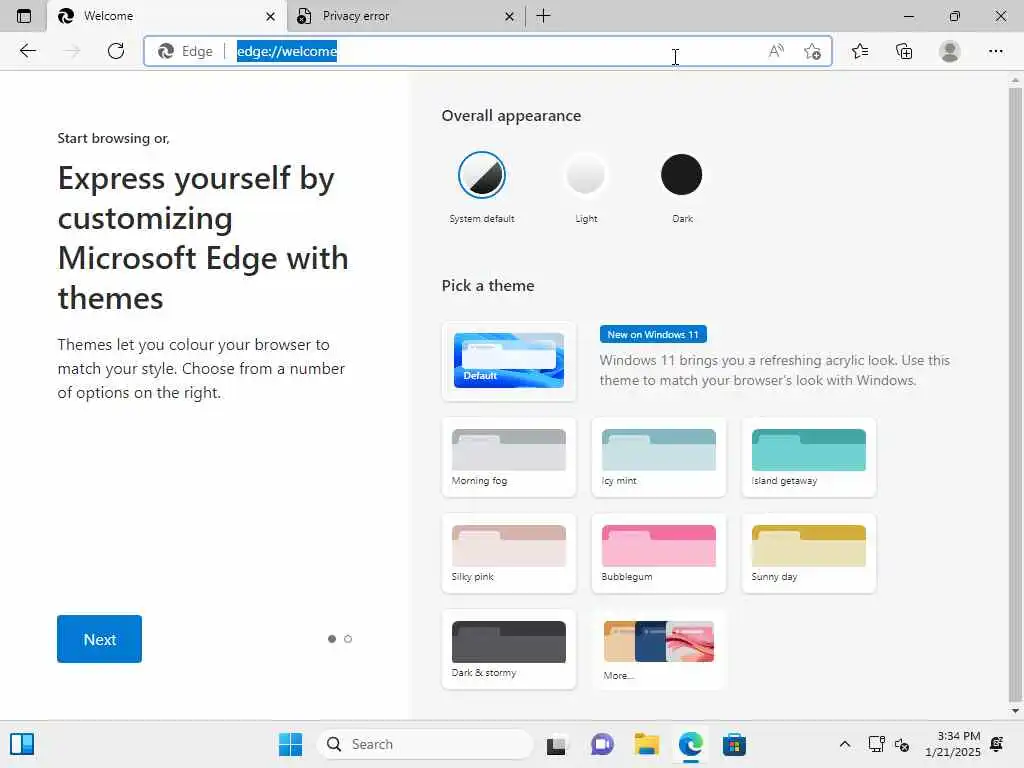Close the Welcome tab
Image resolution: width=1024 pixels, height=768 pixels.
tap(270, 16)
